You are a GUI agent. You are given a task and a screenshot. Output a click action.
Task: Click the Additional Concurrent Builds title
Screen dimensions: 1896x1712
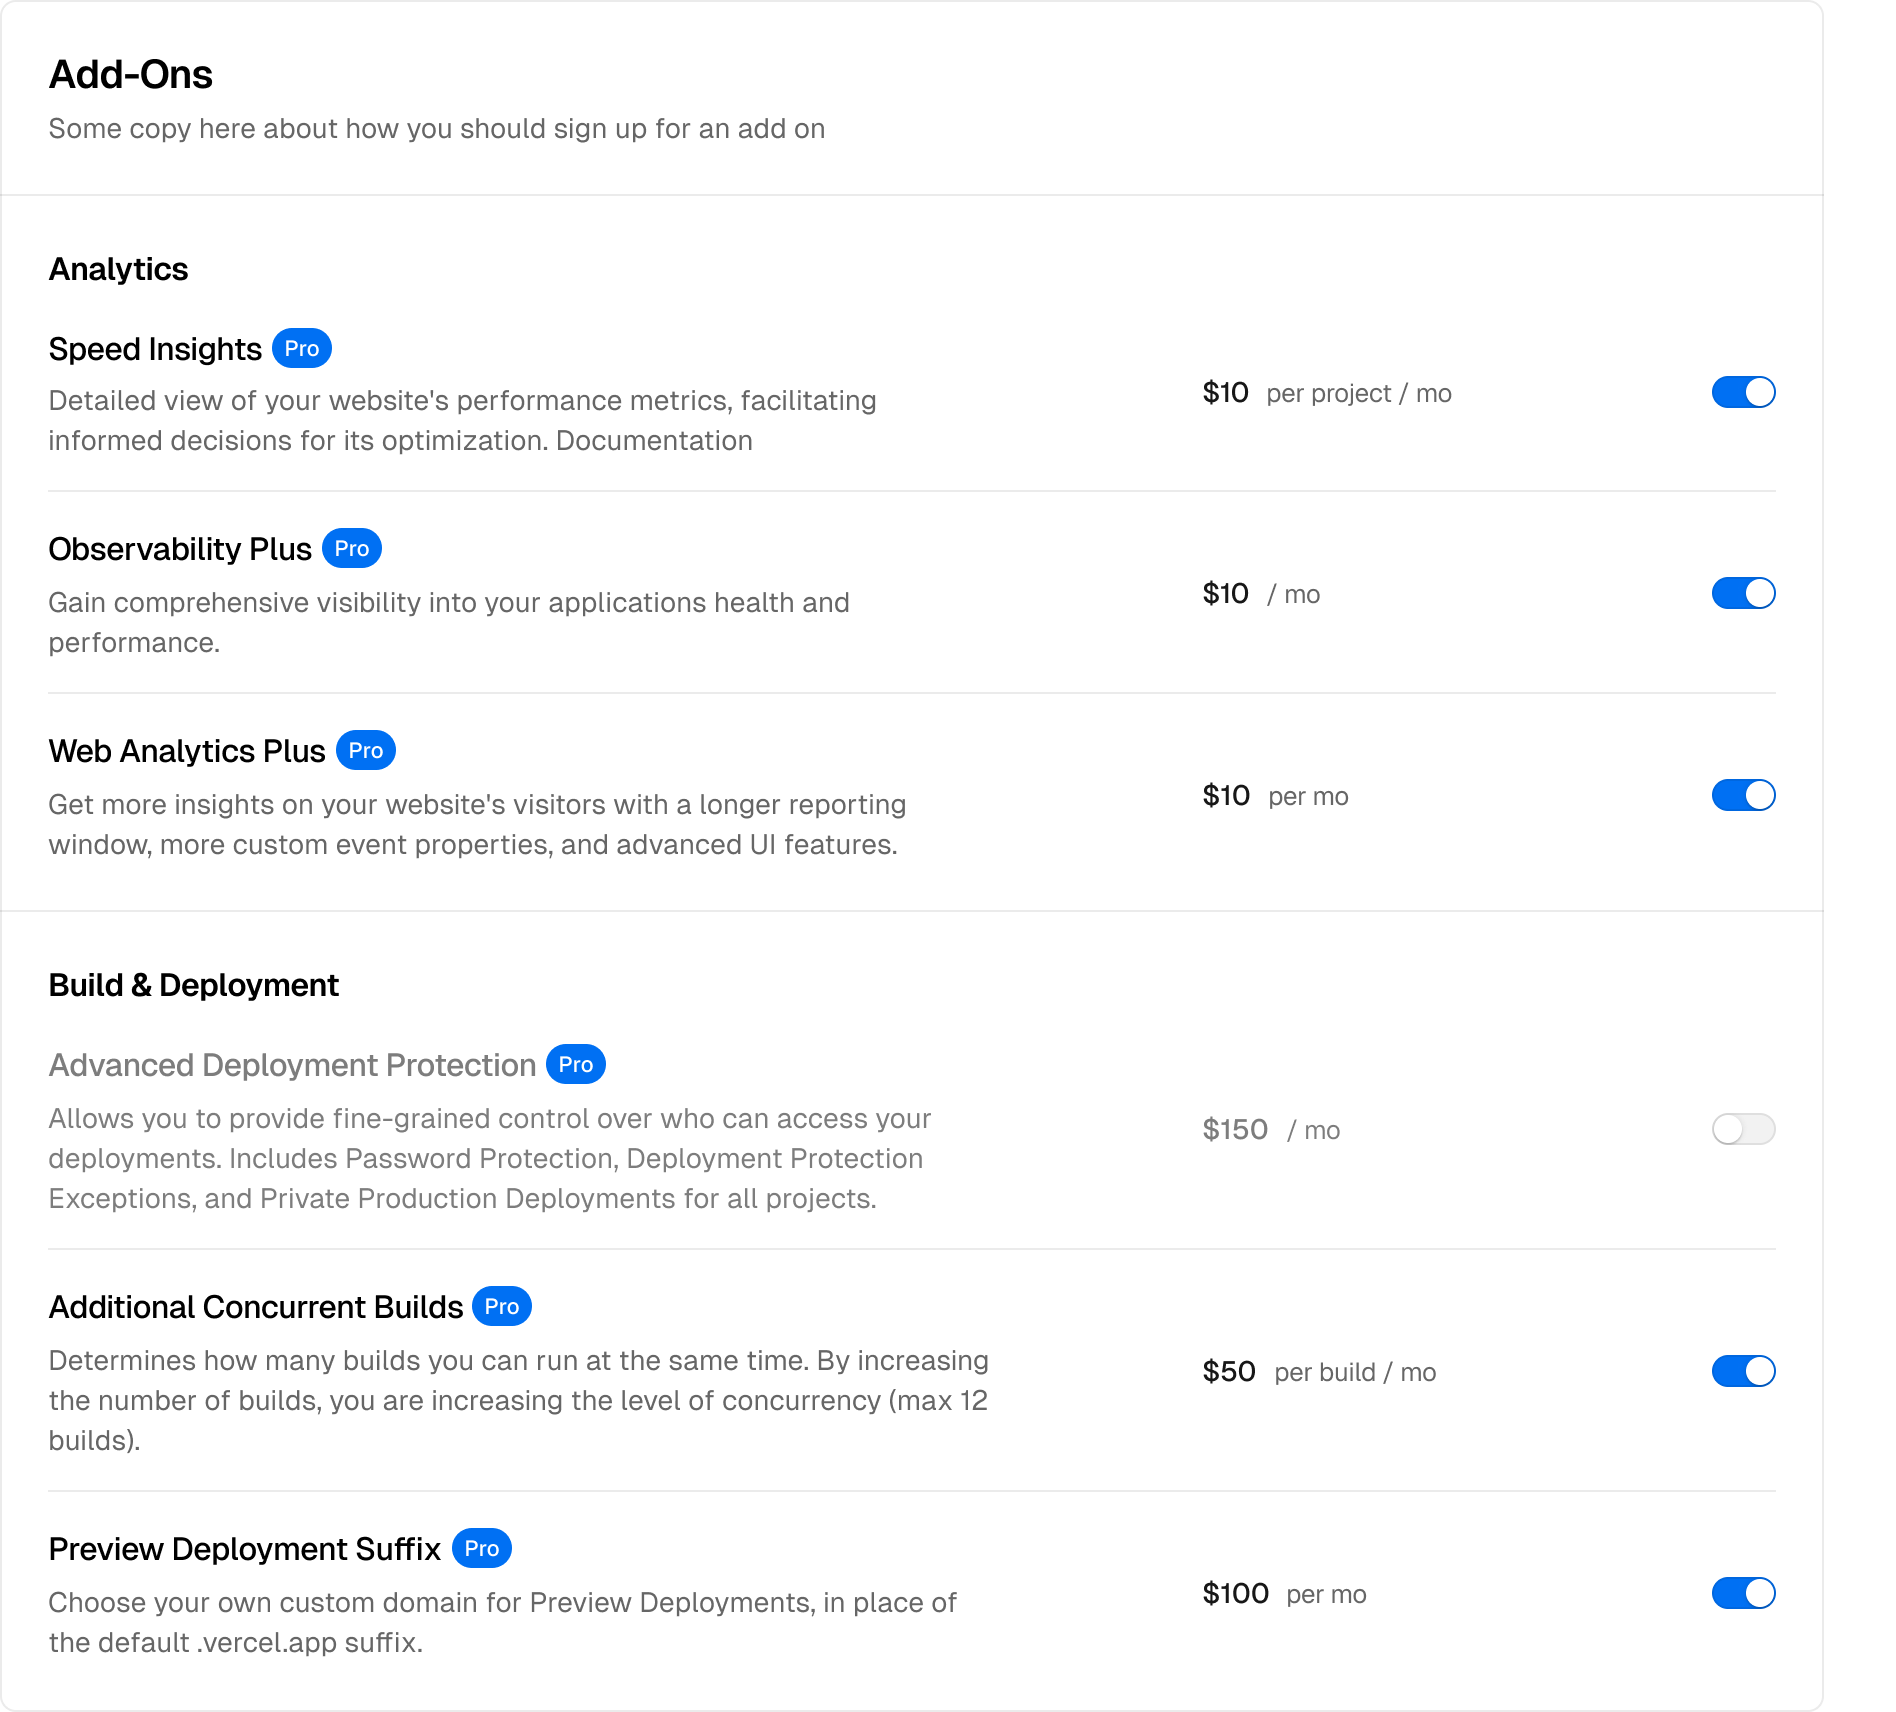coord(256,1307)
